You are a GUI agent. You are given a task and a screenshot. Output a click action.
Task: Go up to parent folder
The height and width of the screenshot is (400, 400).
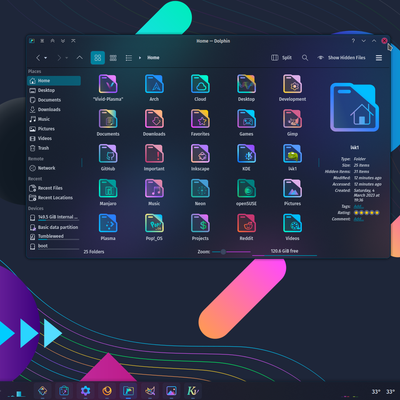79,58
